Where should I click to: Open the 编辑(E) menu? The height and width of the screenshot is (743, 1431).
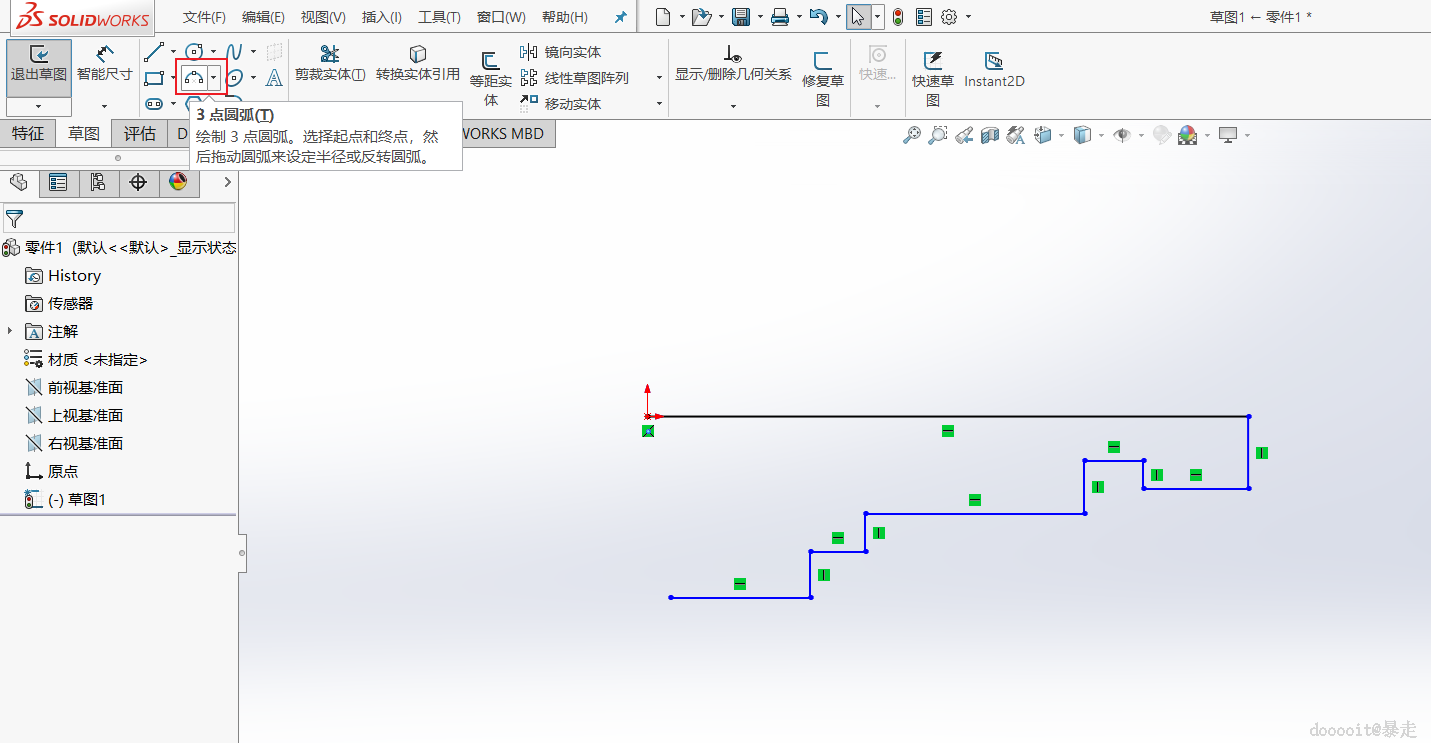click(263, 17)
